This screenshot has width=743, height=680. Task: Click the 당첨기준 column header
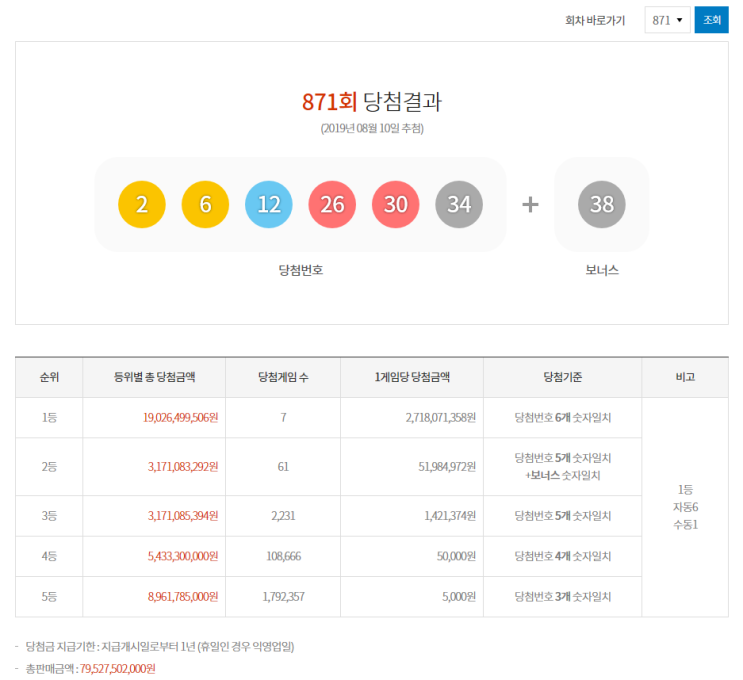click(x=562, y=377)
